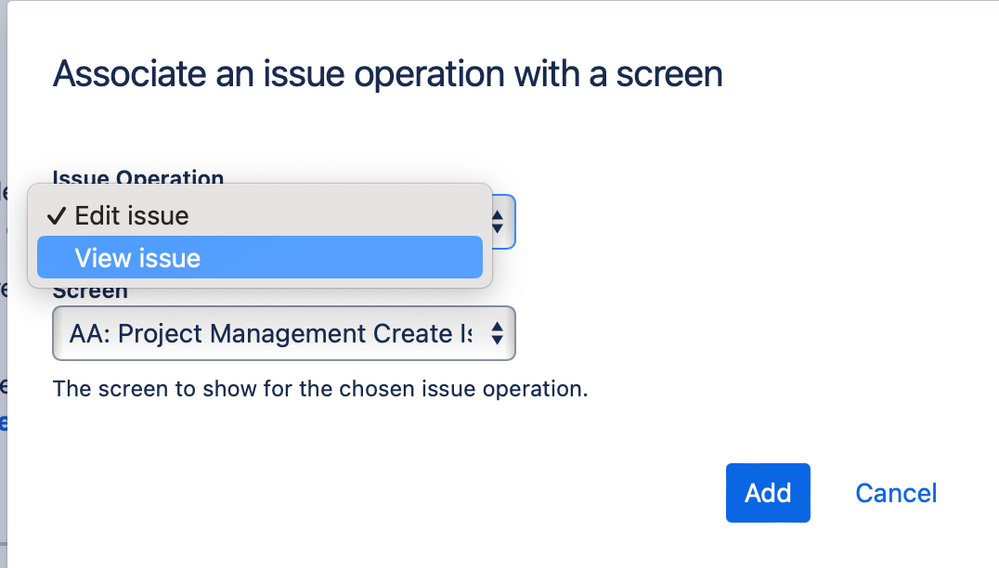
Task: Click the partially visible blue link at left edge
Action: coord(3,422)
